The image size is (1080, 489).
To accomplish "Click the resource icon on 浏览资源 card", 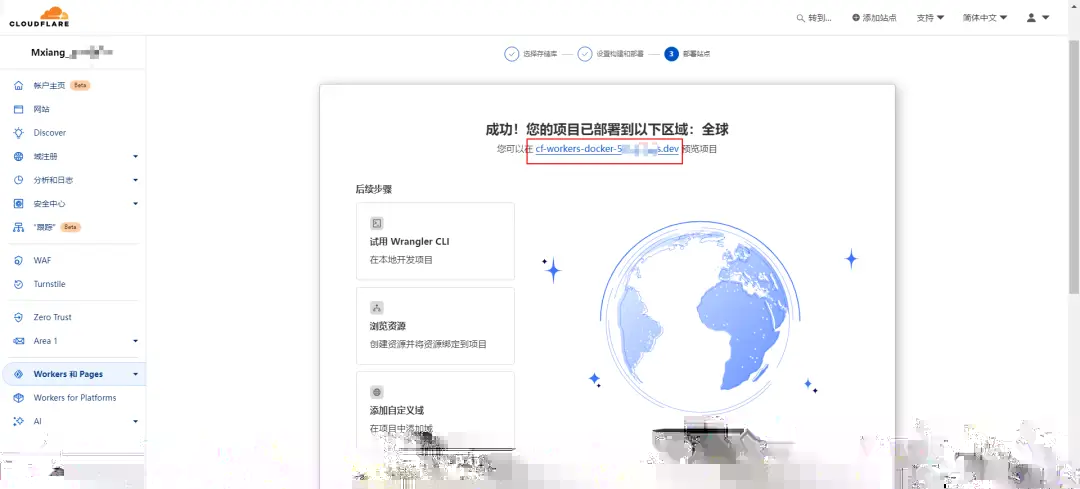I will [376, 308].
